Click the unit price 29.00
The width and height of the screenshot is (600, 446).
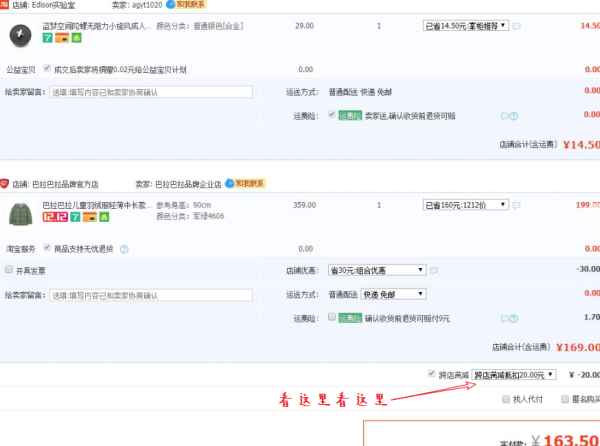click(x=305, y=26)
